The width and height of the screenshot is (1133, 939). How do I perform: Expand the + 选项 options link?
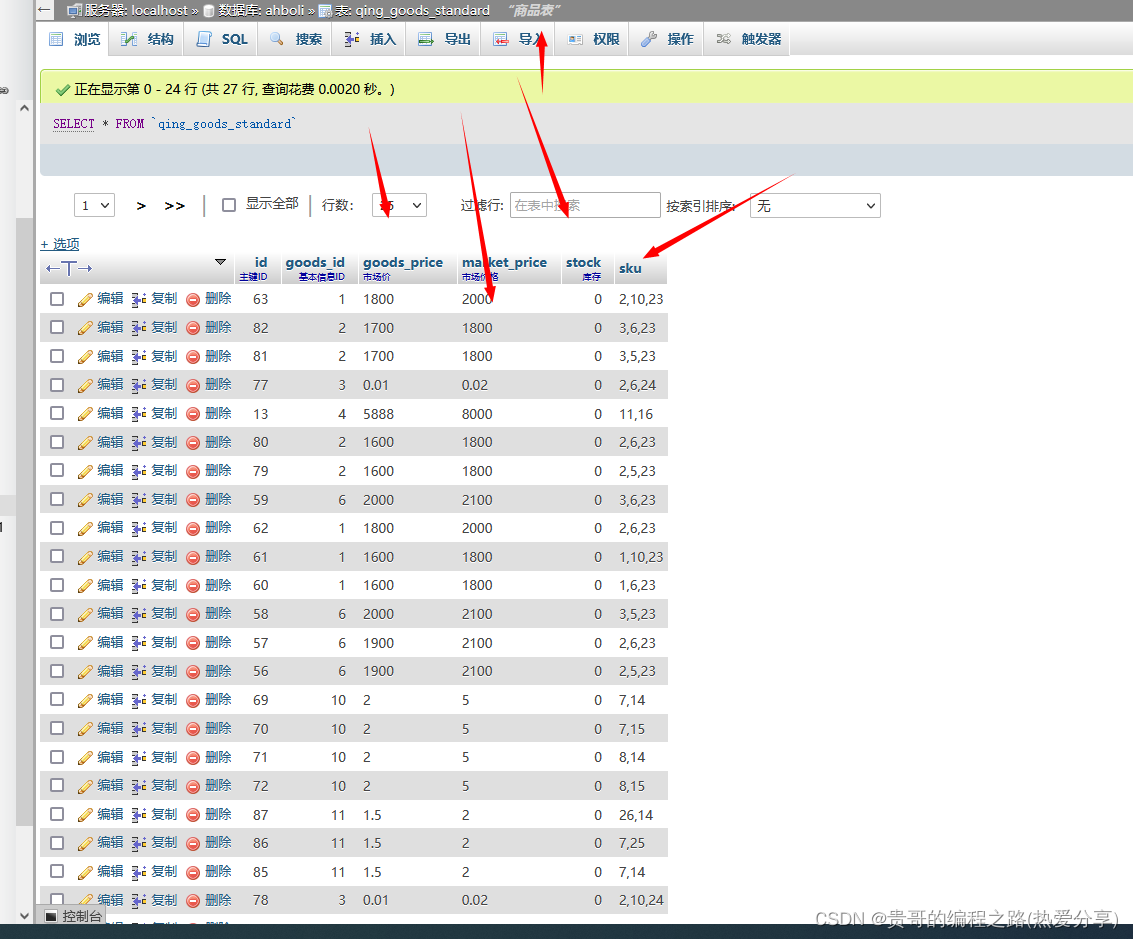60,244
